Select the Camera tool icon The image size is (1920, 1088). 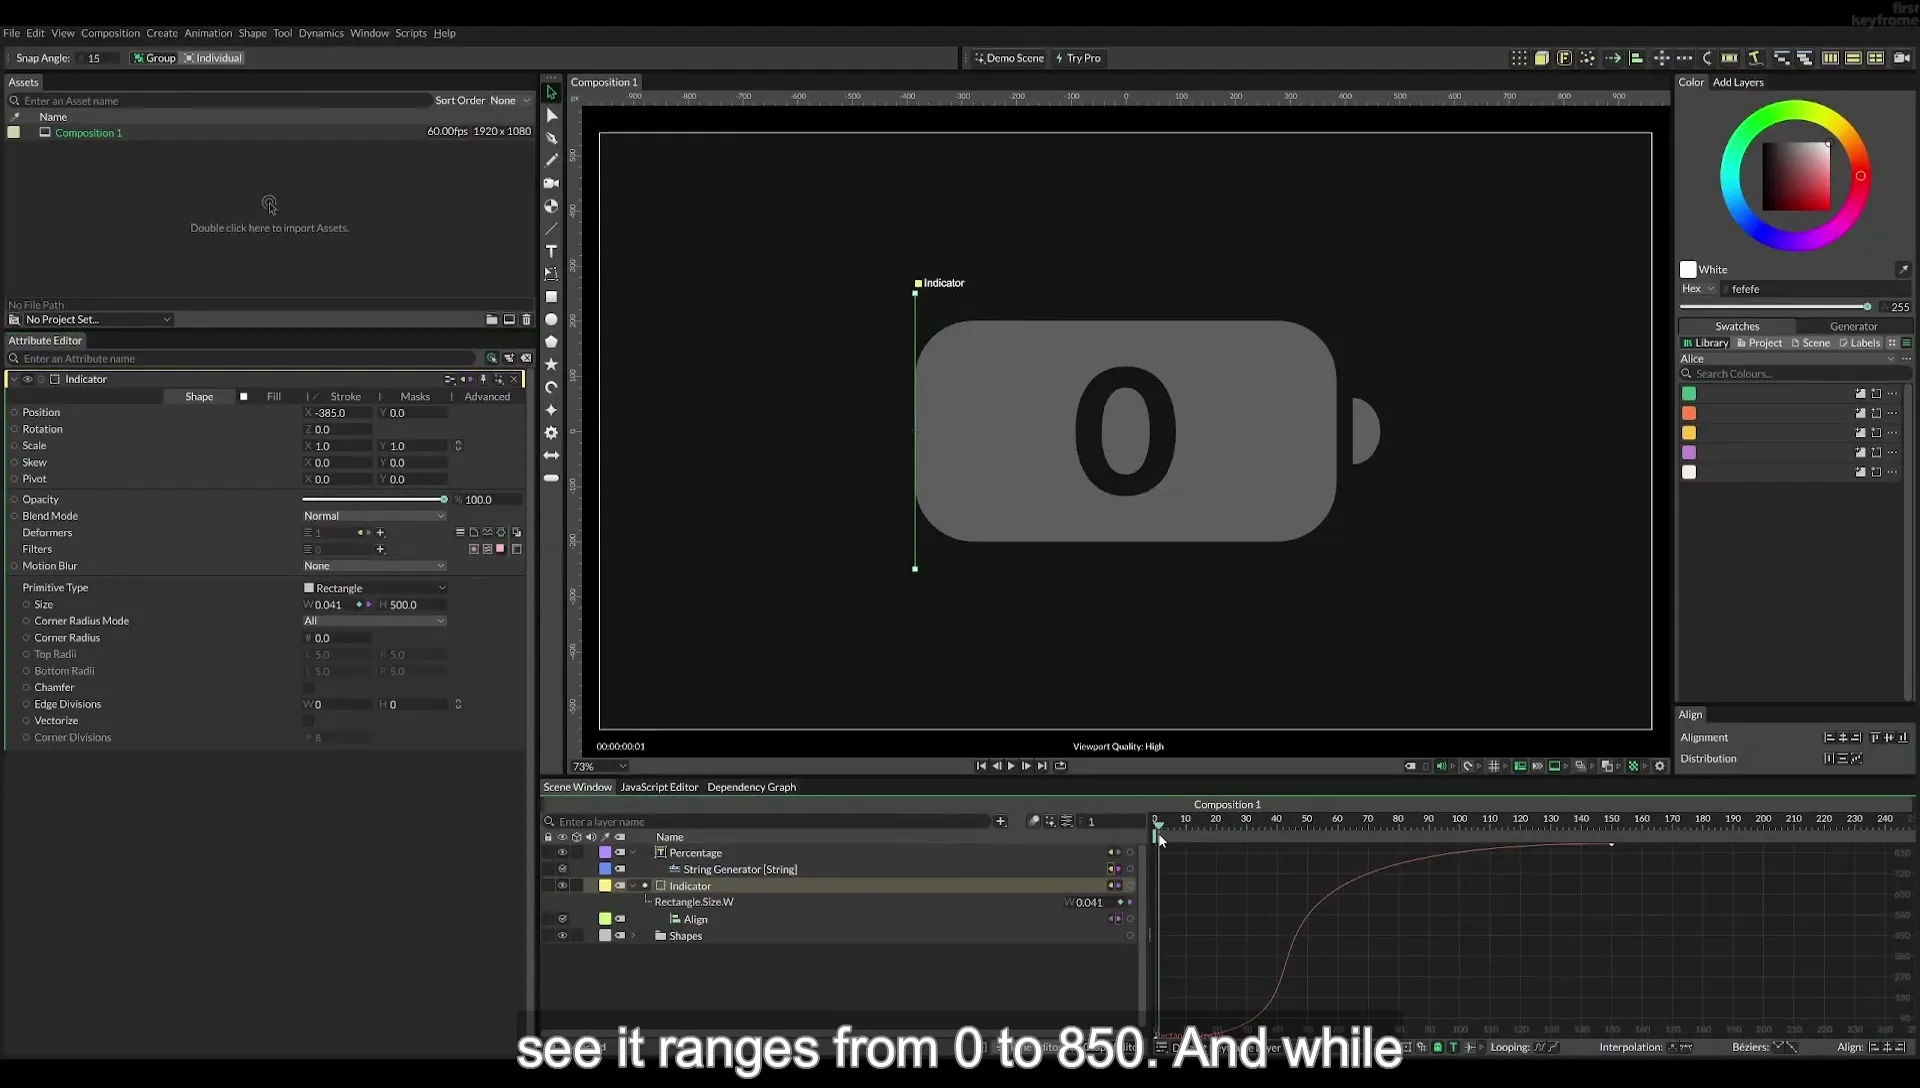coord(551,183)
